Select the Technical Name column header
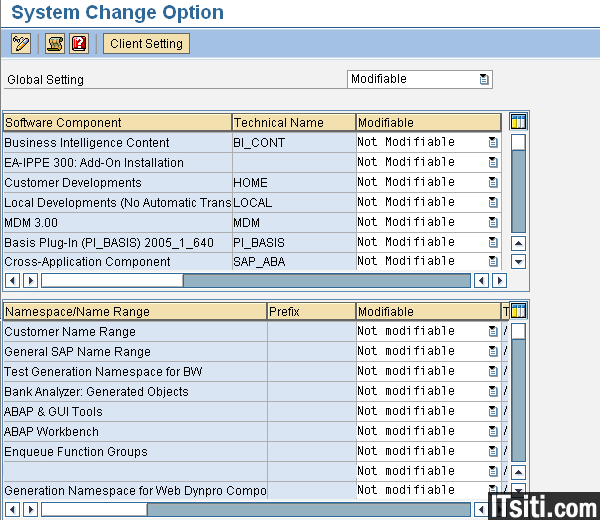The image size is (600, 520). point(294,122)
